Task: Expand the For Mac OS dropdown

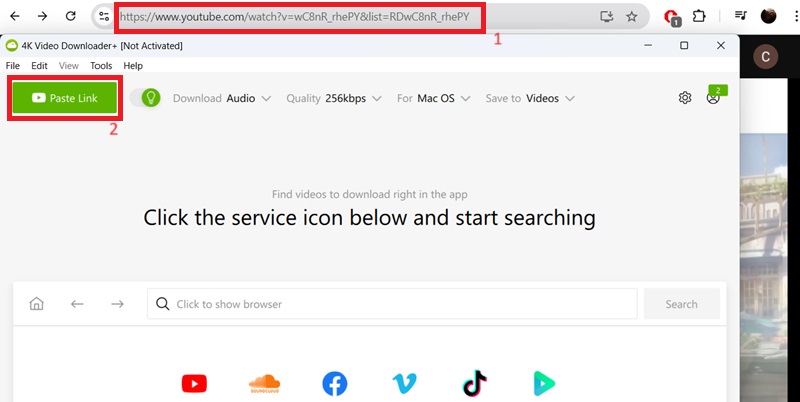Action: tap(432, 98)
